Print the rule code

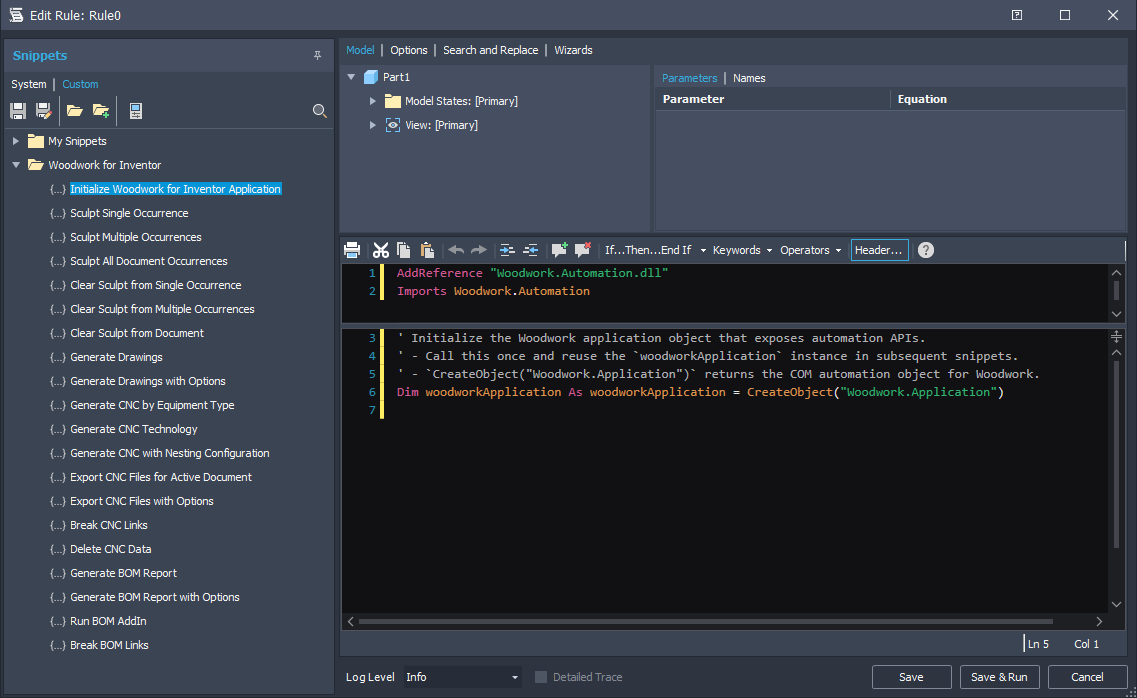pos(352,250)
